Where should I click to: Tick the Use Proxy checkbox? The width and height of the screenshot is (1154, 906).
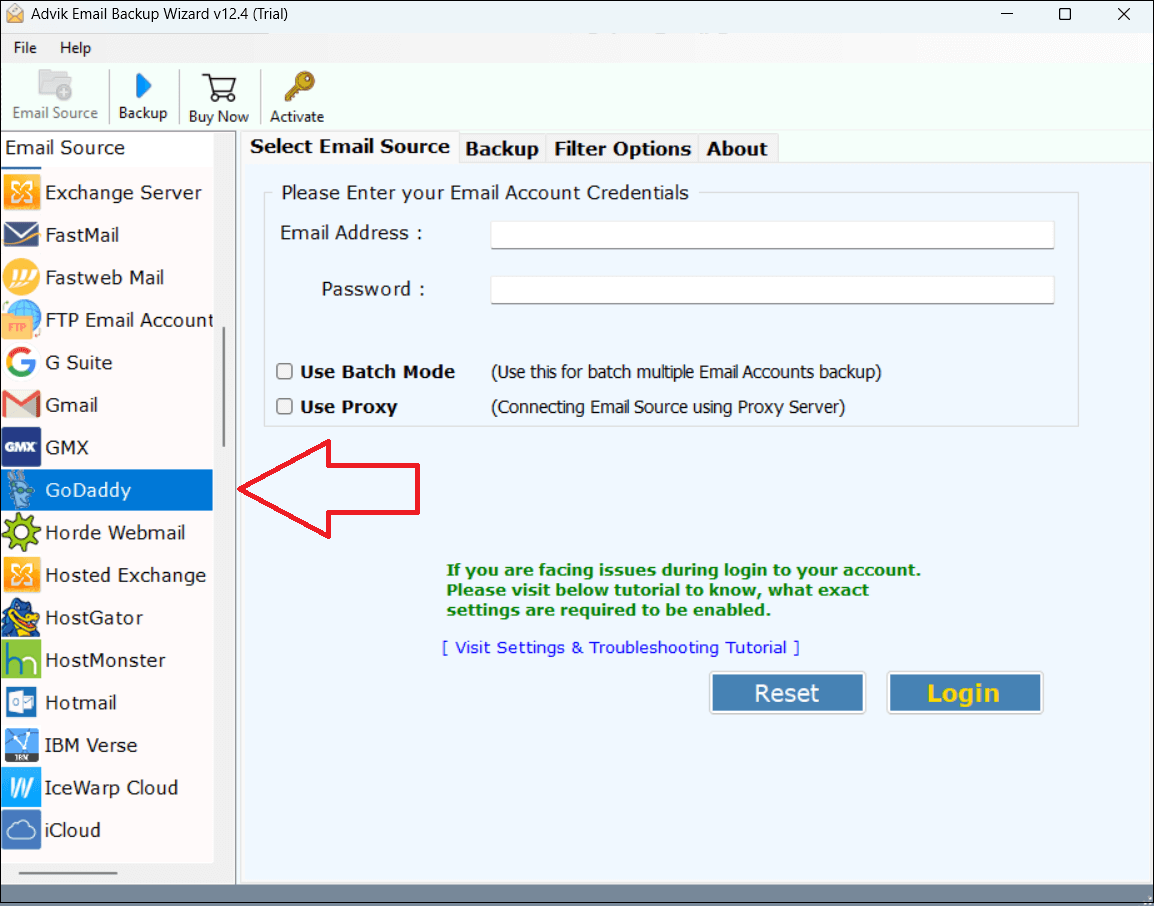pos(285,407)
